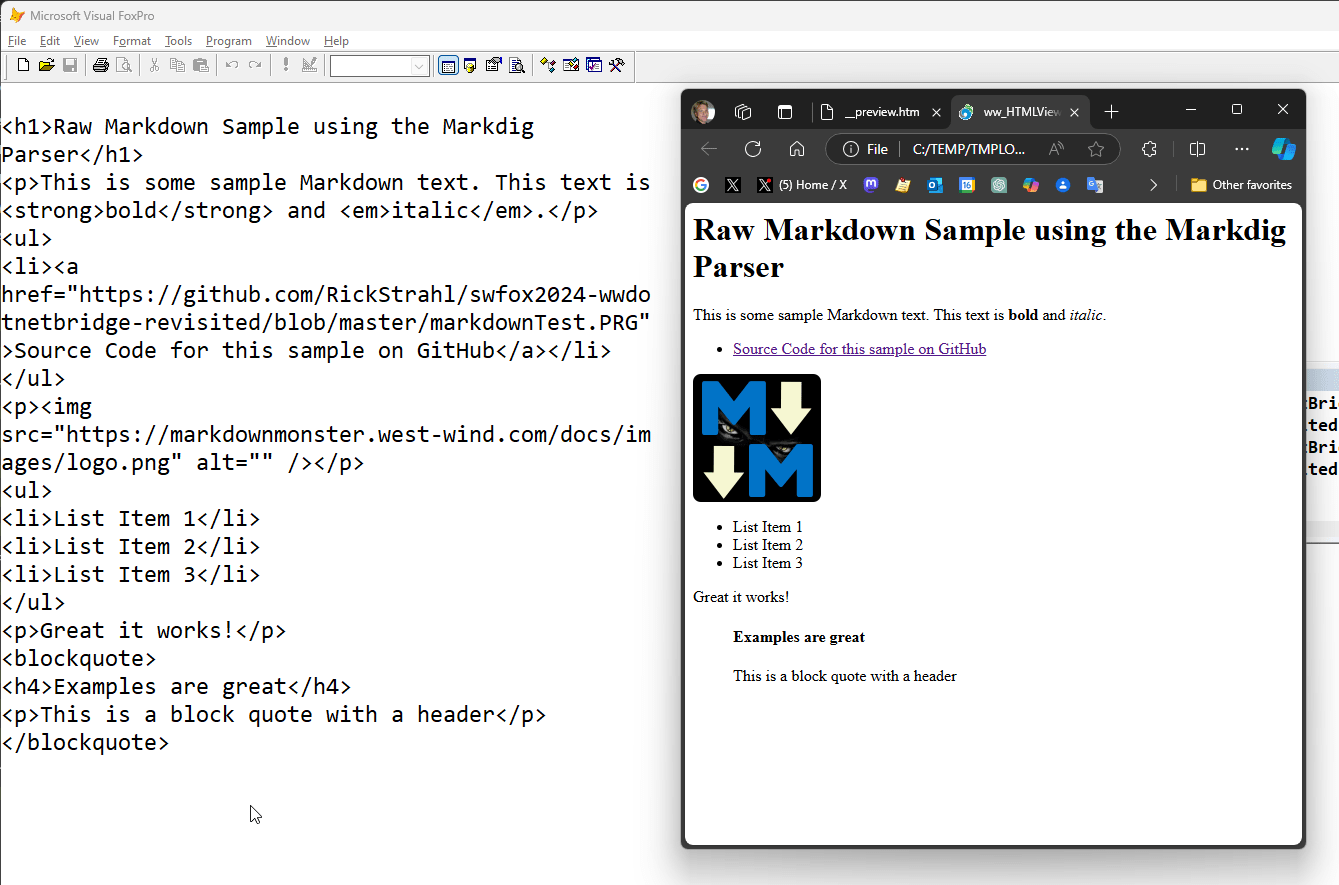Open the Document View icon with magnifier
The height and width of the screenshot is (885, 1339).
[517, 66]
